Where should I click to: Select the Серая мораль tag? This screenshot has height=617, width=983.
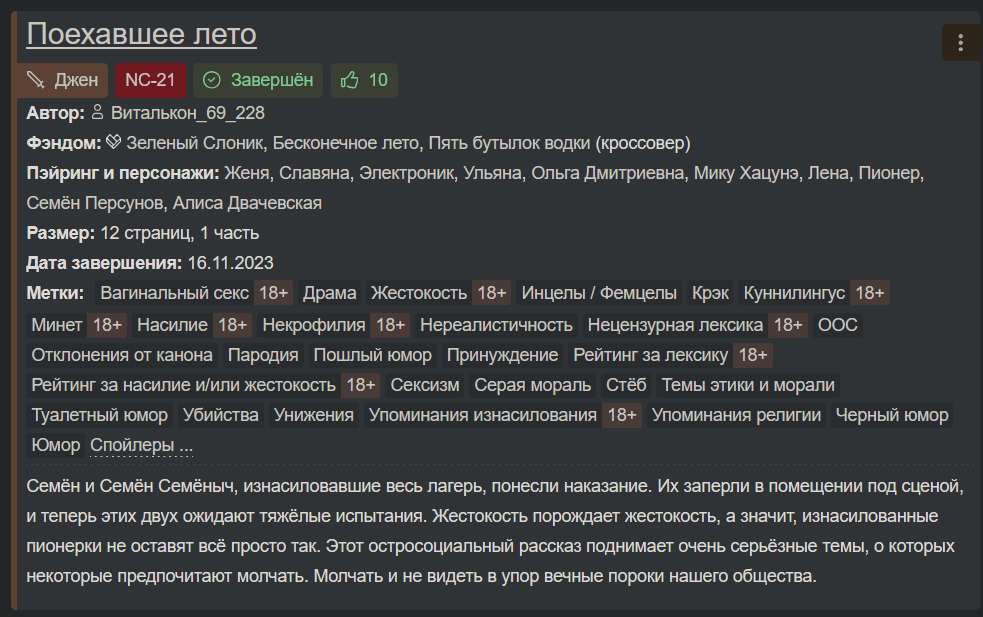(x=532, y=385)
